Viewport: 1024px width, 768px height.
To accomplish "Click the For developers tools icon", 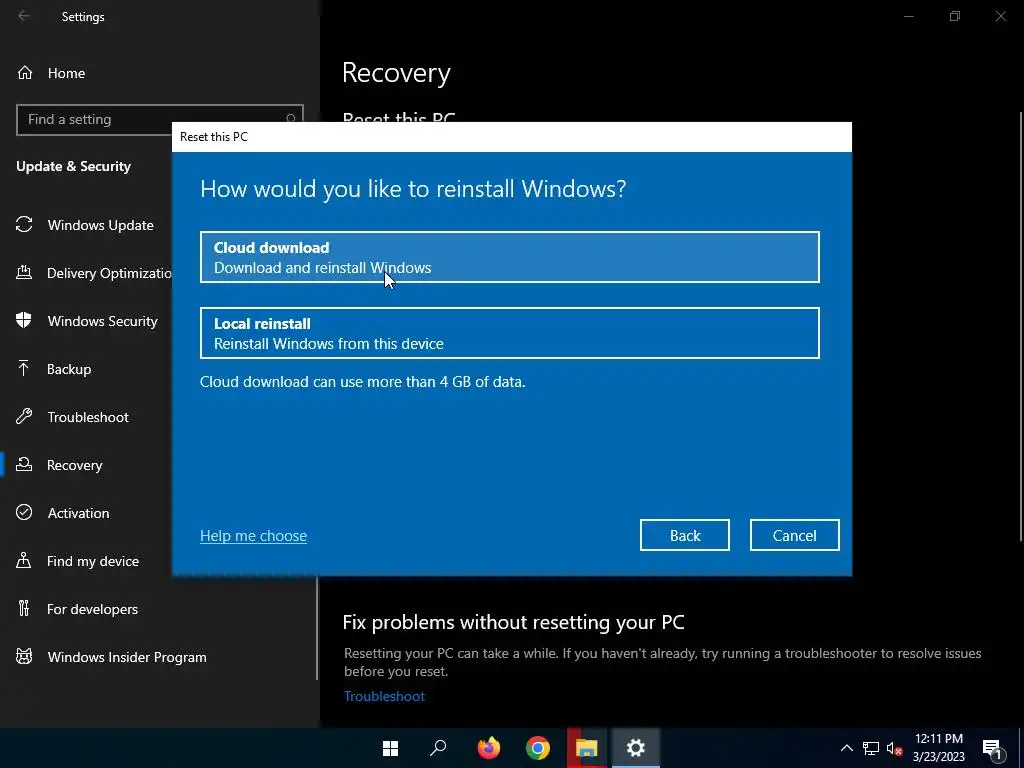I will pyautogui.click(x=24, y=609).
